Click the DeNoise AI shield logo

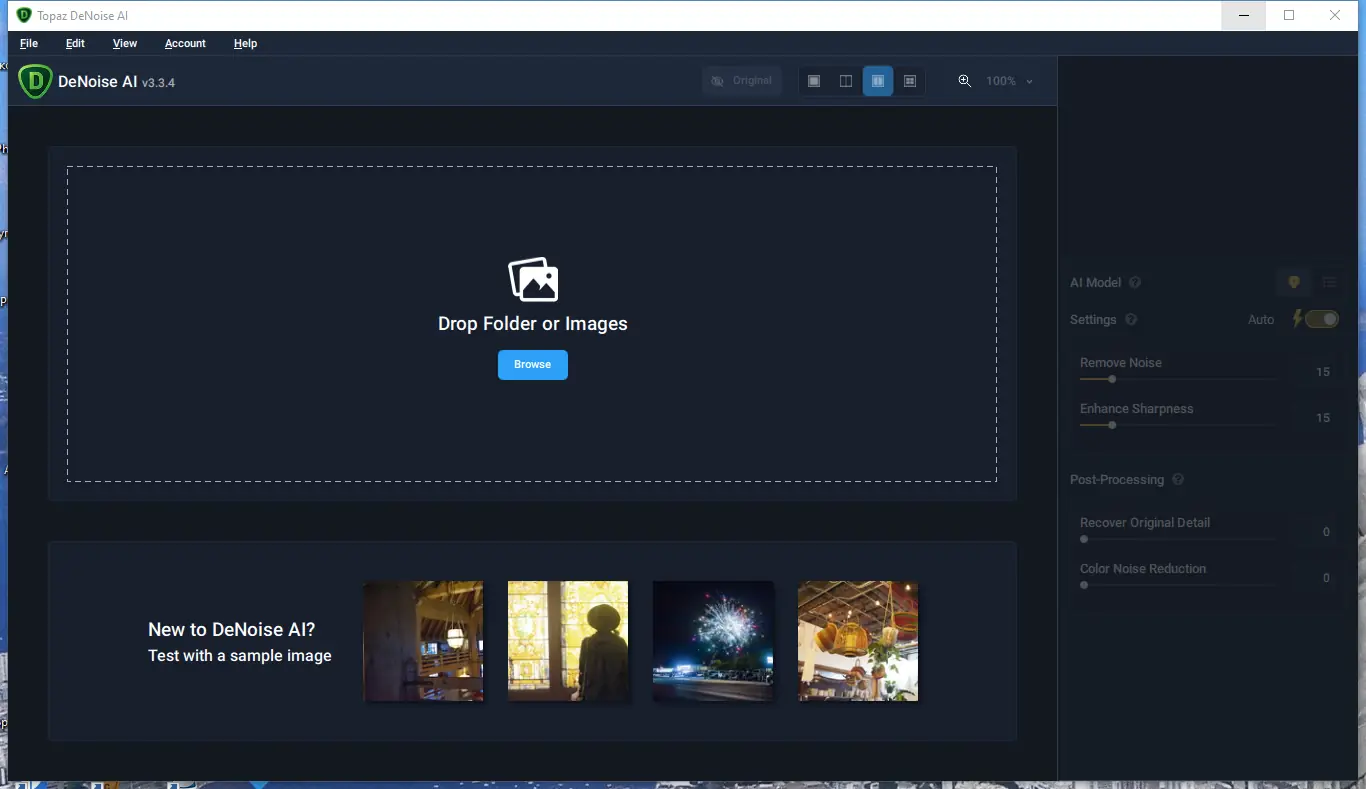[35, 81]
